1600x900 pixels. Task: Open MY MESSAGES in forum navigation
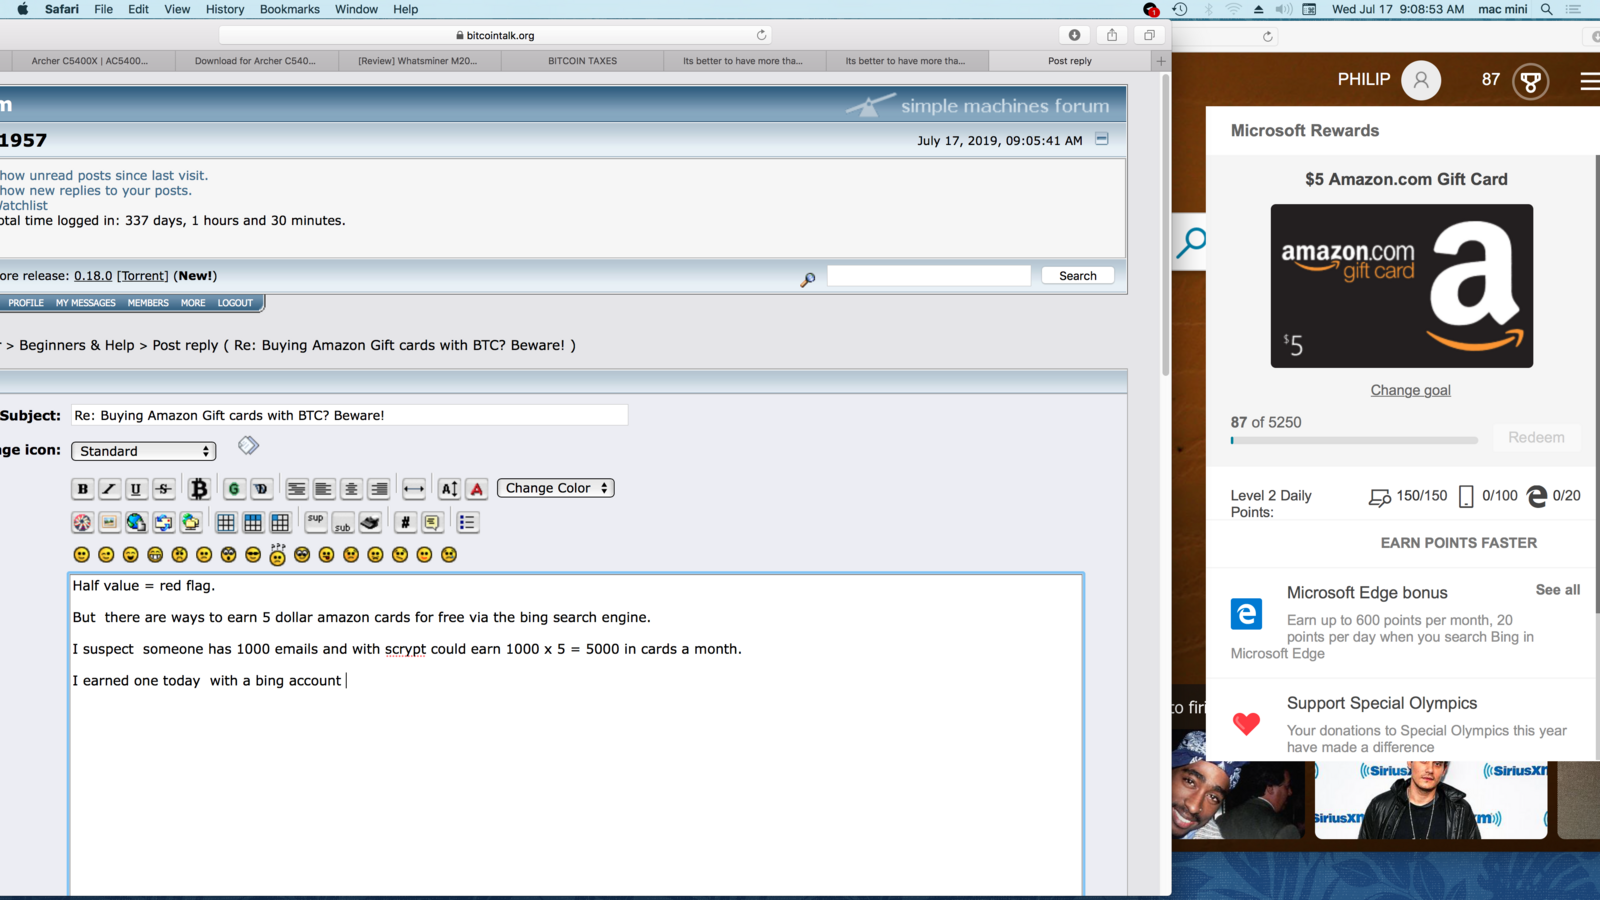tap(86, 303)
